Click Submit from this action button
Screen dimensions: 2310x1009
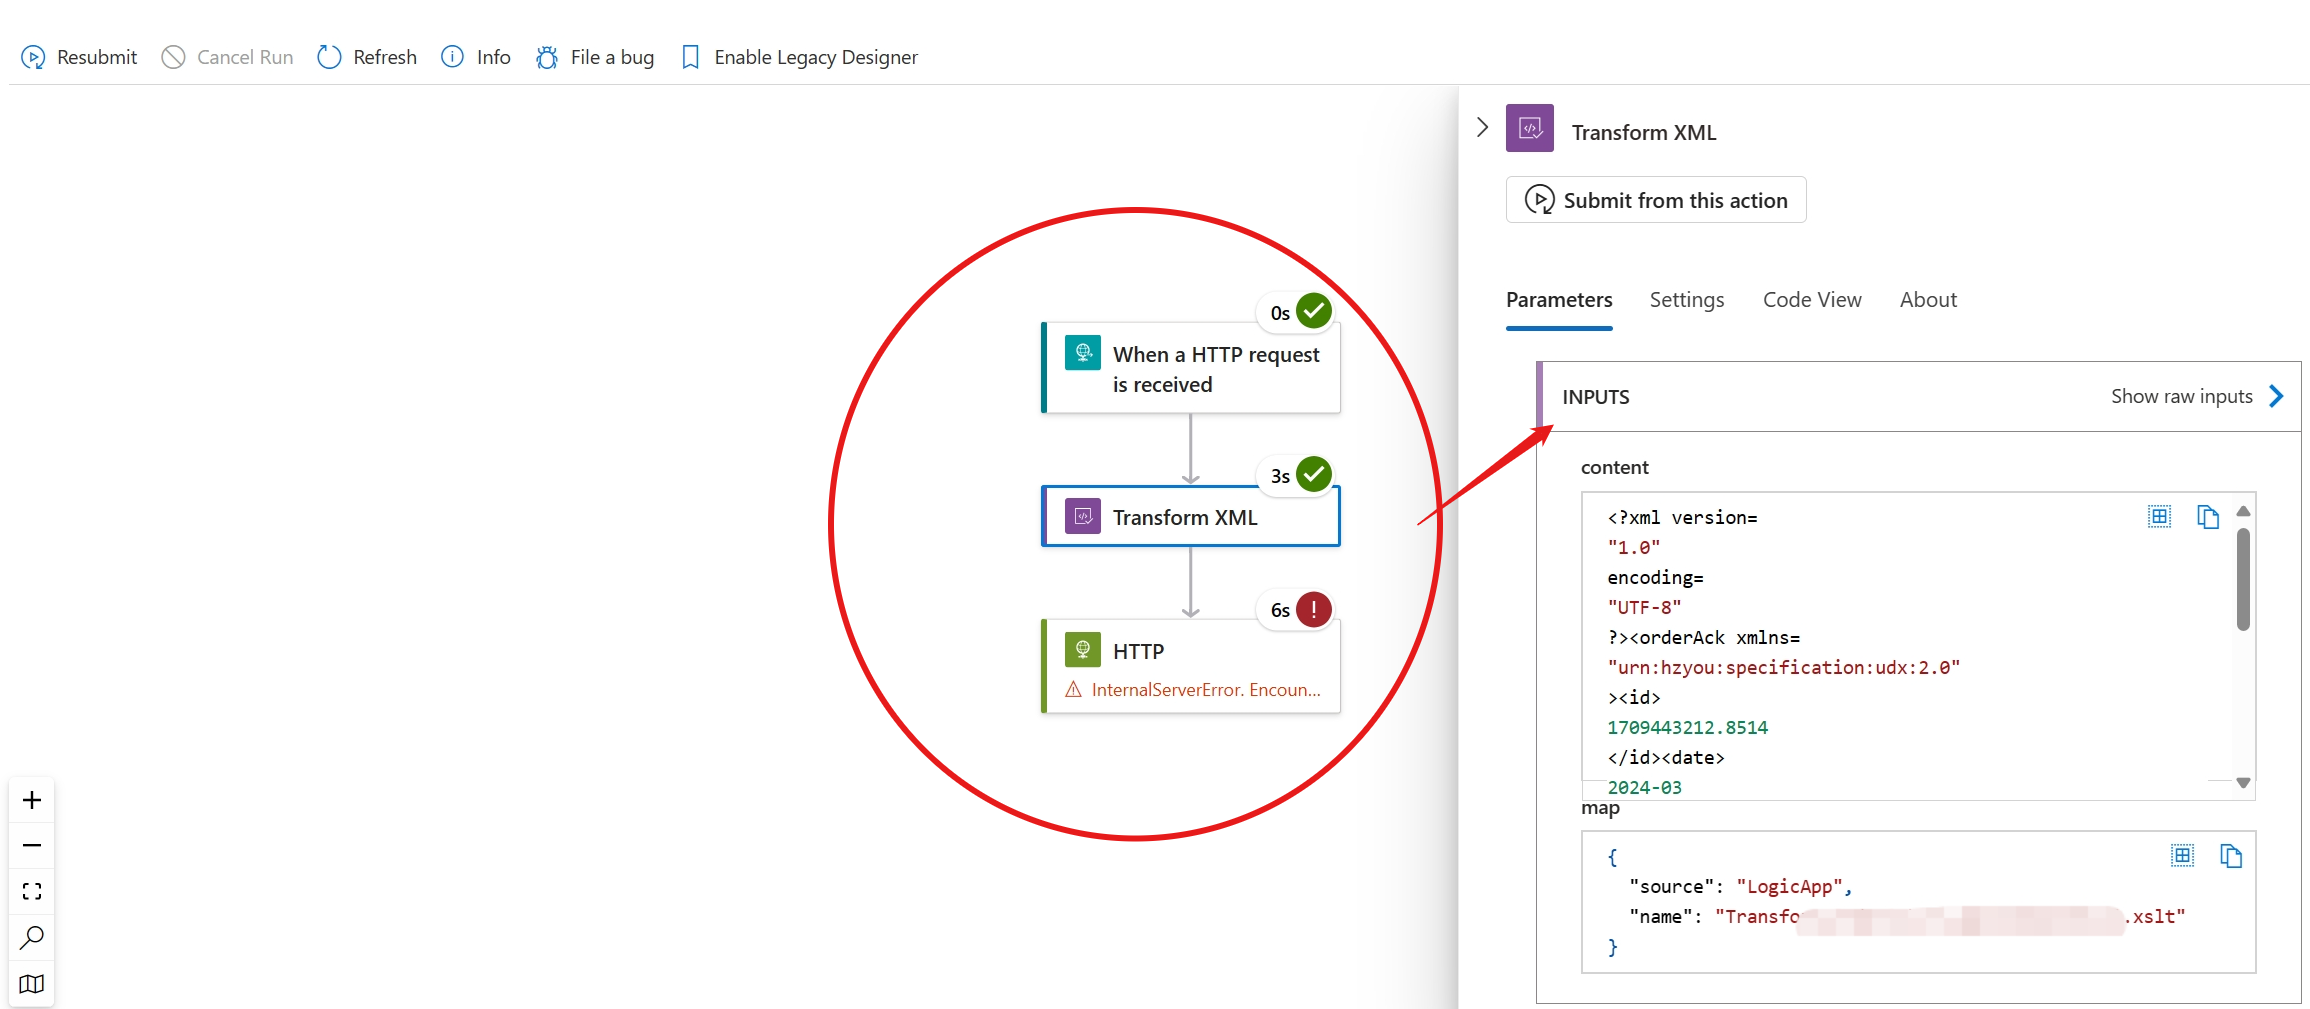[x=1656, y=200]
